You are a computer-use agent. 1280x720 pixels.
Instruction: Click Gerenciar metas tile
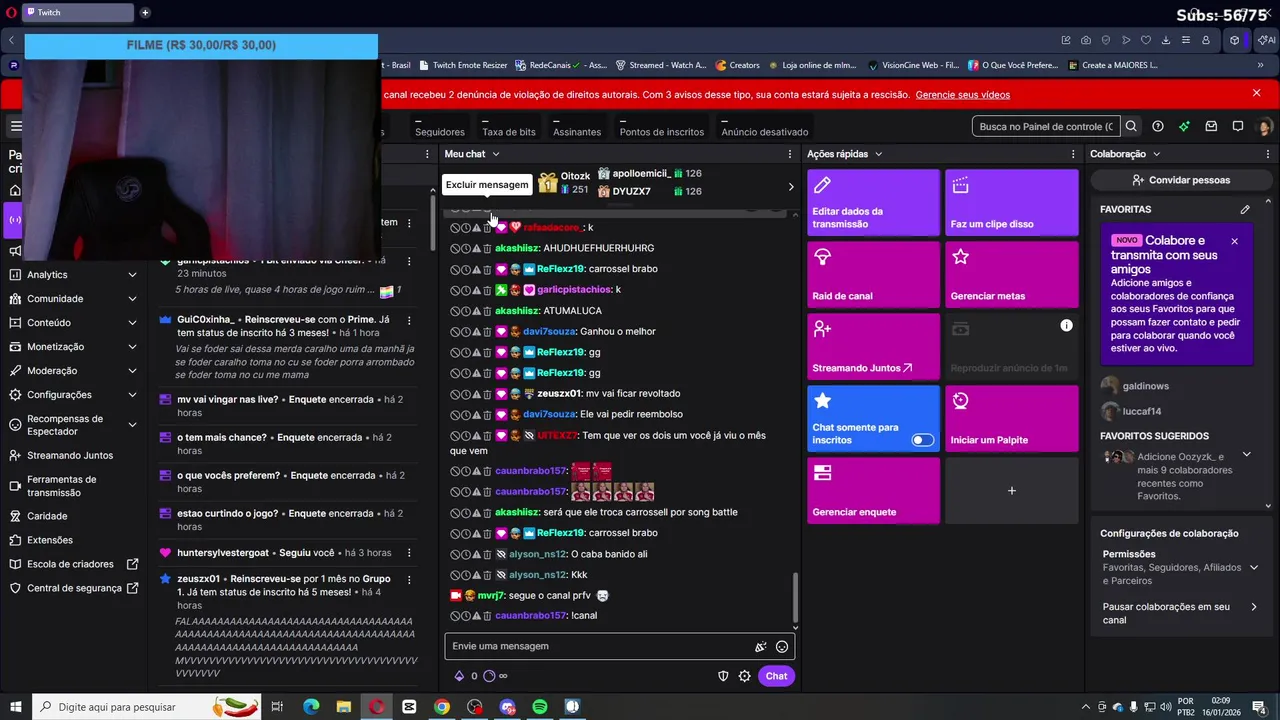point(1012,275)
